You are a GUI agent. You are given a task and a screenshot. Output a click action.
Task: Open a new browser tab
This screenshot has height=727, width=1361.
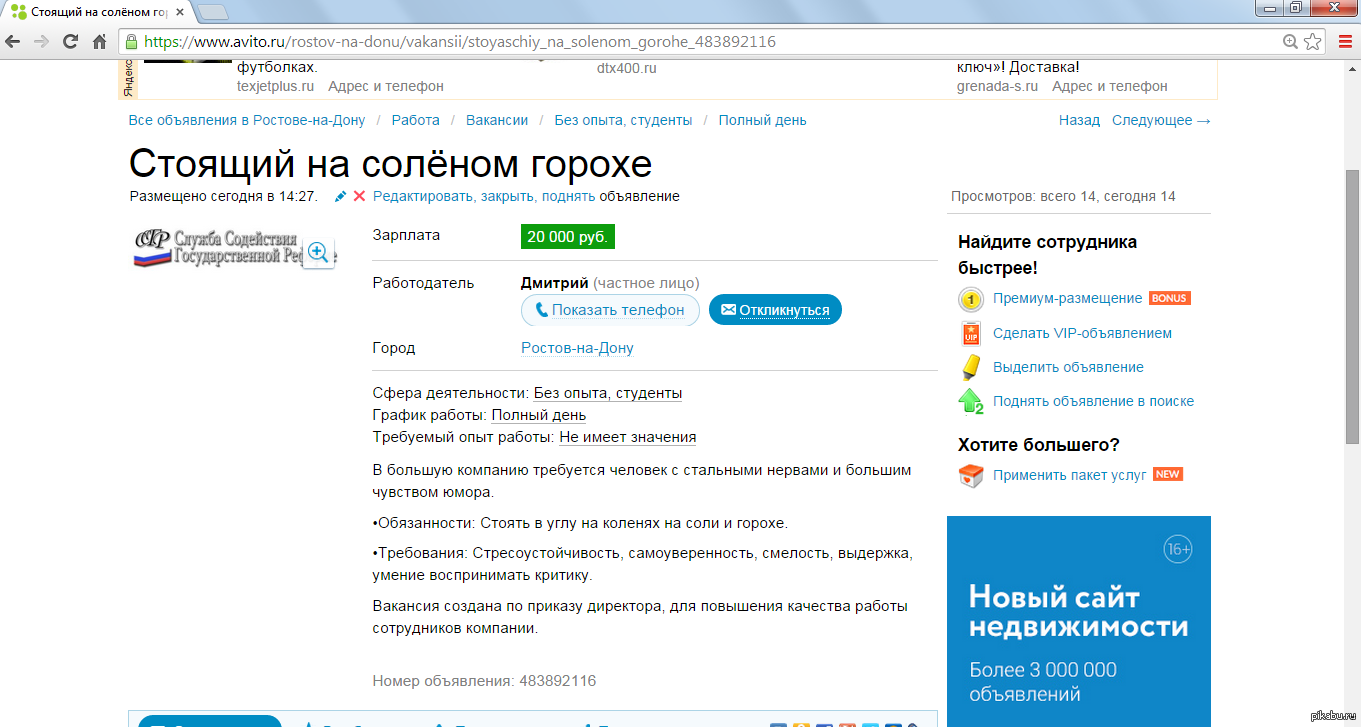coord(212,12)
